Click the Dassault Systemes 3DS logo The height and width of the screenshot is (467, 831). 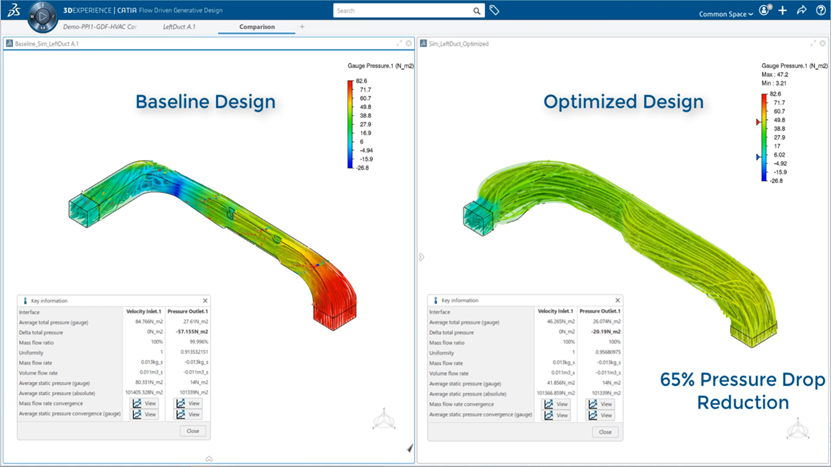tap(14, 10)
